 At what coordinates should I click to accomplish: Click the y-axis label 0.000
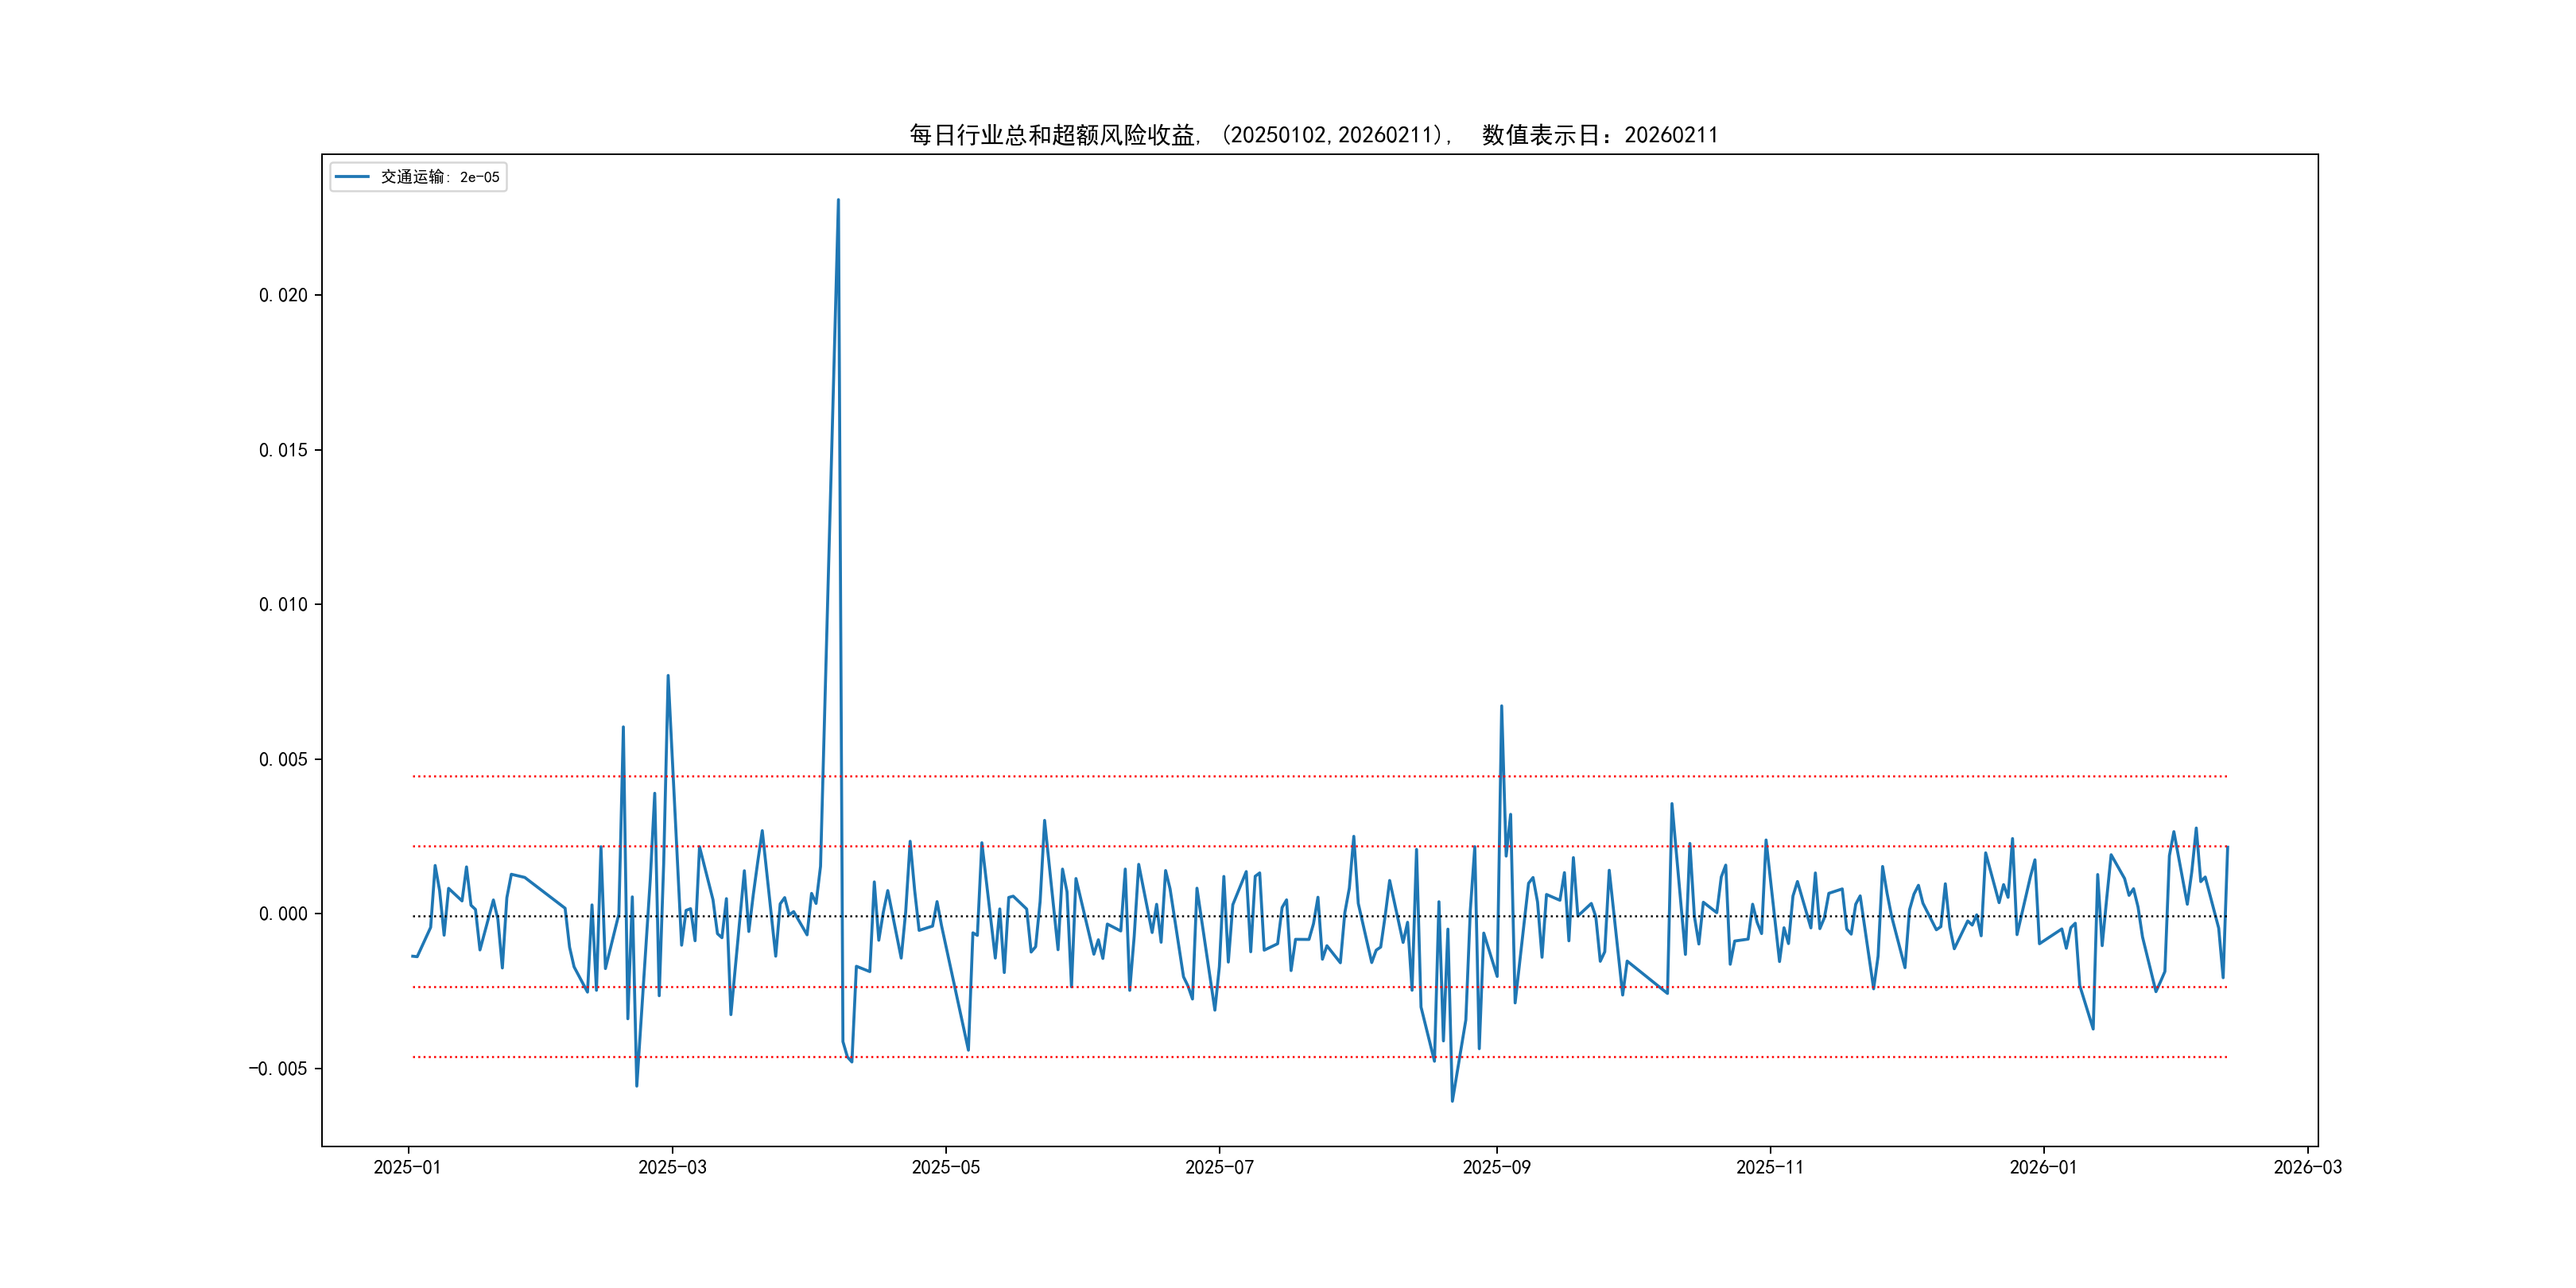tap(283, 913)
